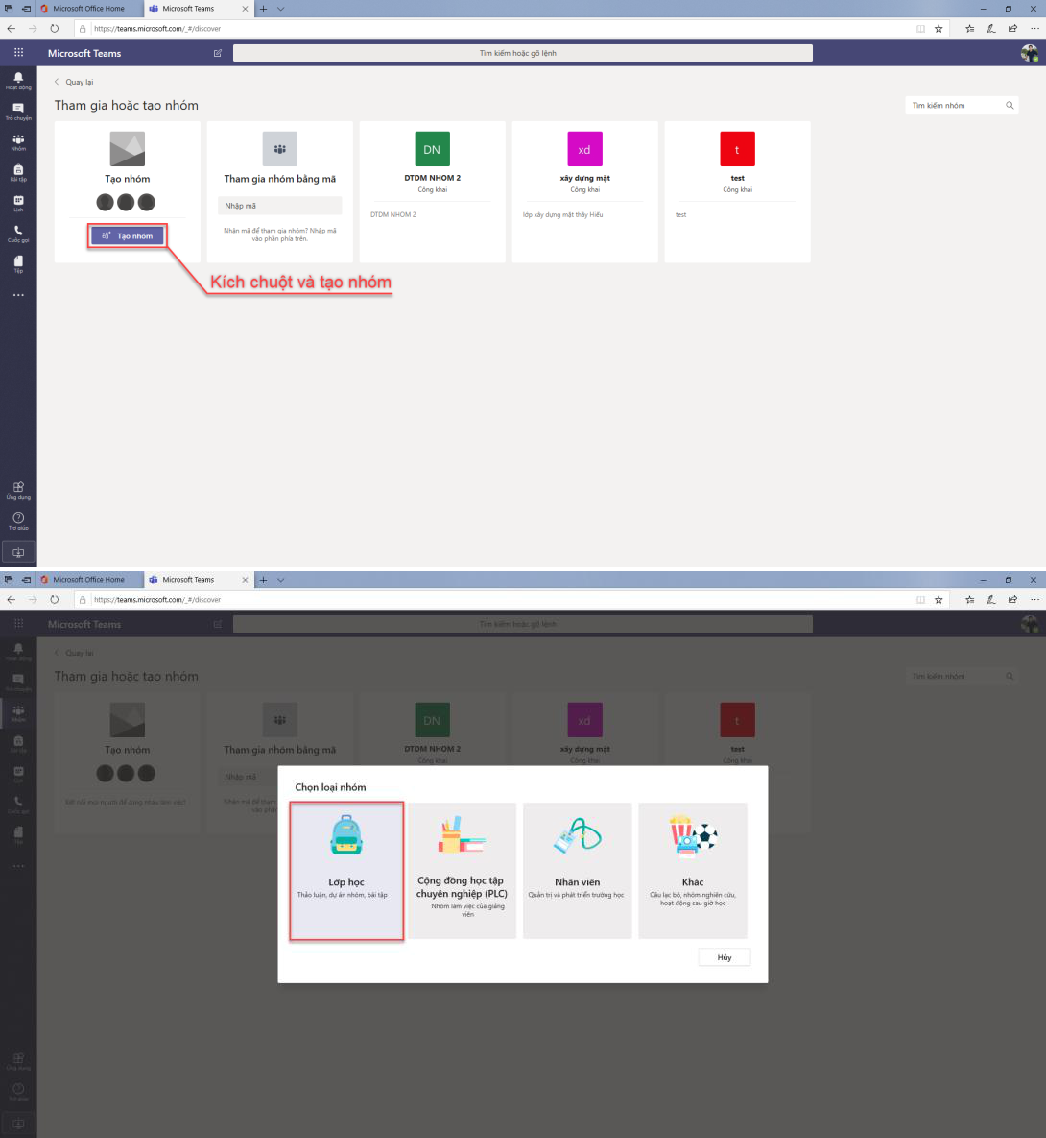Go back via undimmed Quay lại link
Screen dimensions: 1046x1138
pos(75,82)
